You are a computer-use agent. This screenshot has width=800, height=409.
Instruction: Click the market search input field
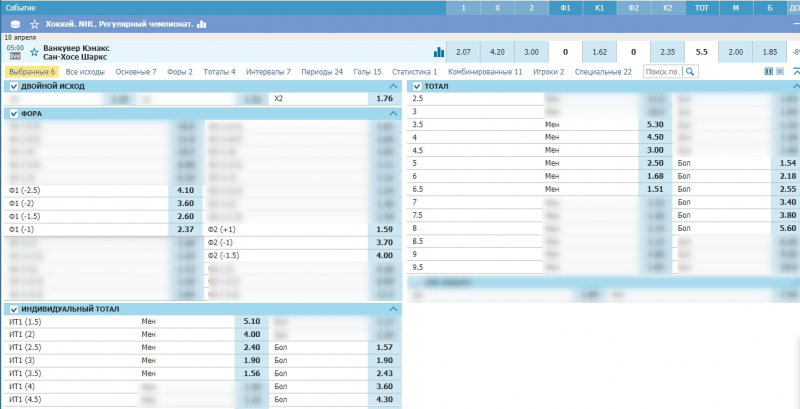[x=660, y=72]
